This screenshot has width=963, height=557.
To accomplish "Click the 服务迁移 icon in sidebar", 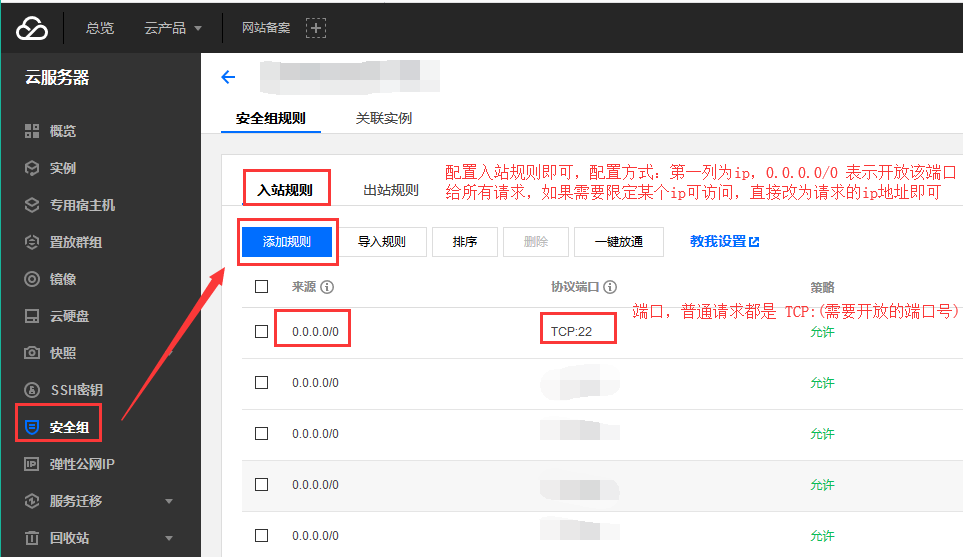I will pos(32,501).
